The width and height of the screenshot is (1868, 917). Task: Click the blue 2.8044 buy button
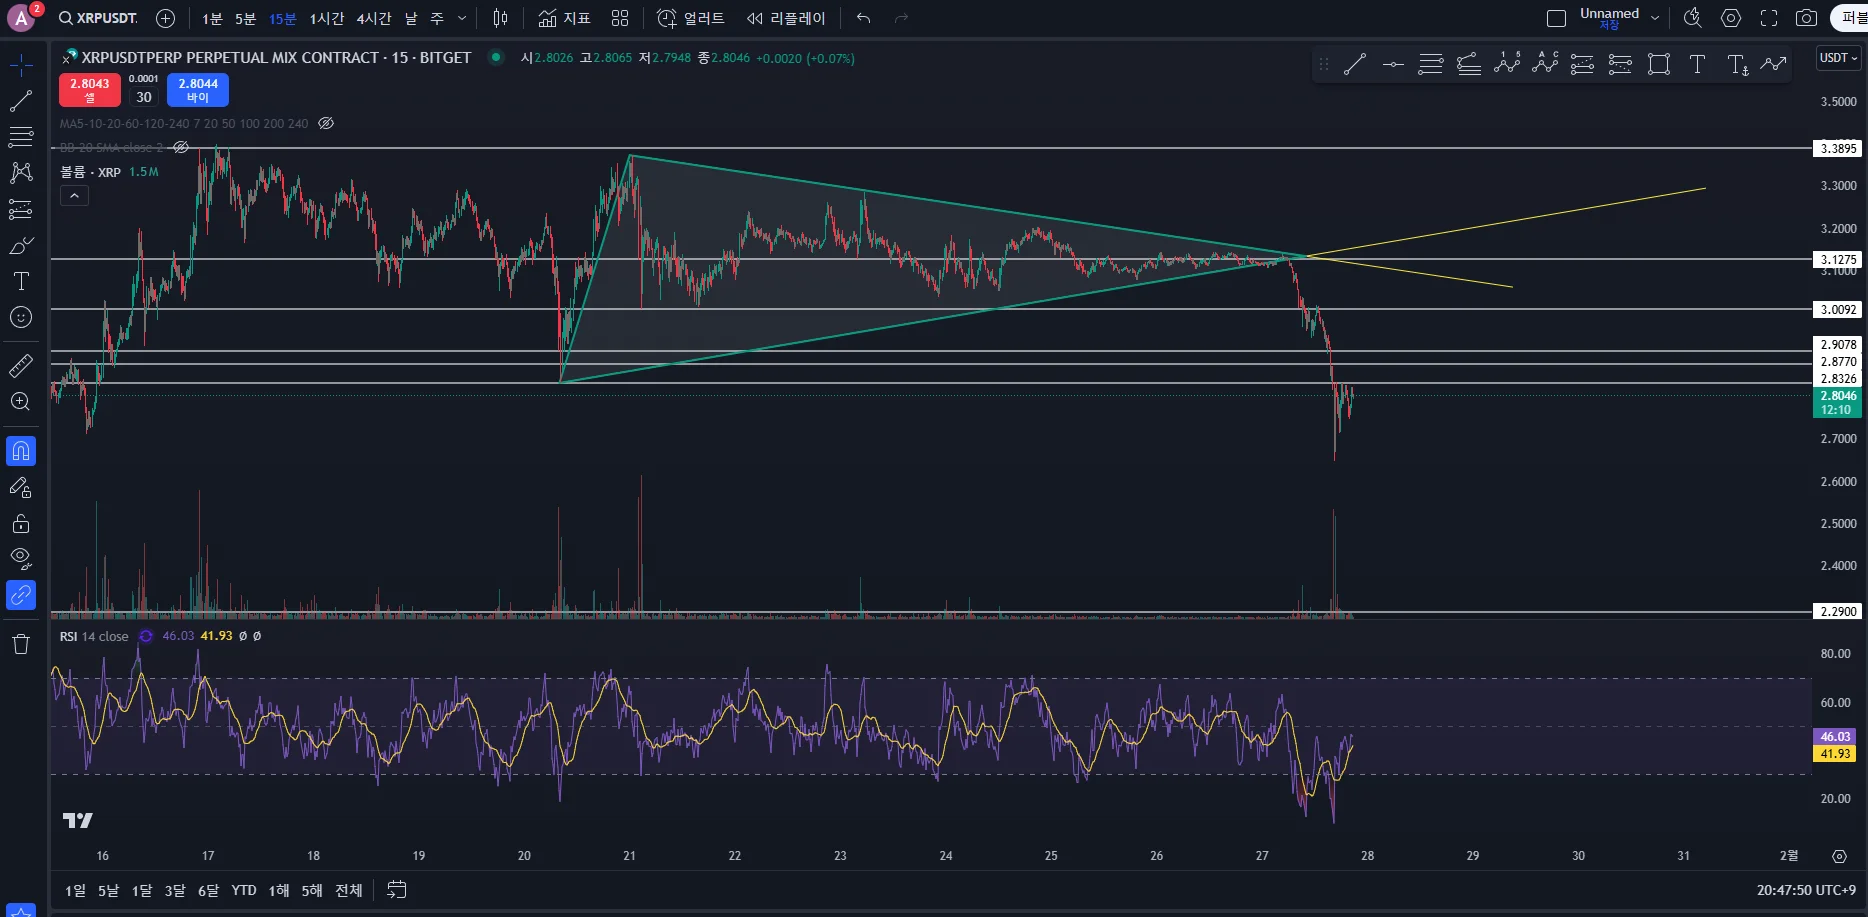click(x=198, y=90)
